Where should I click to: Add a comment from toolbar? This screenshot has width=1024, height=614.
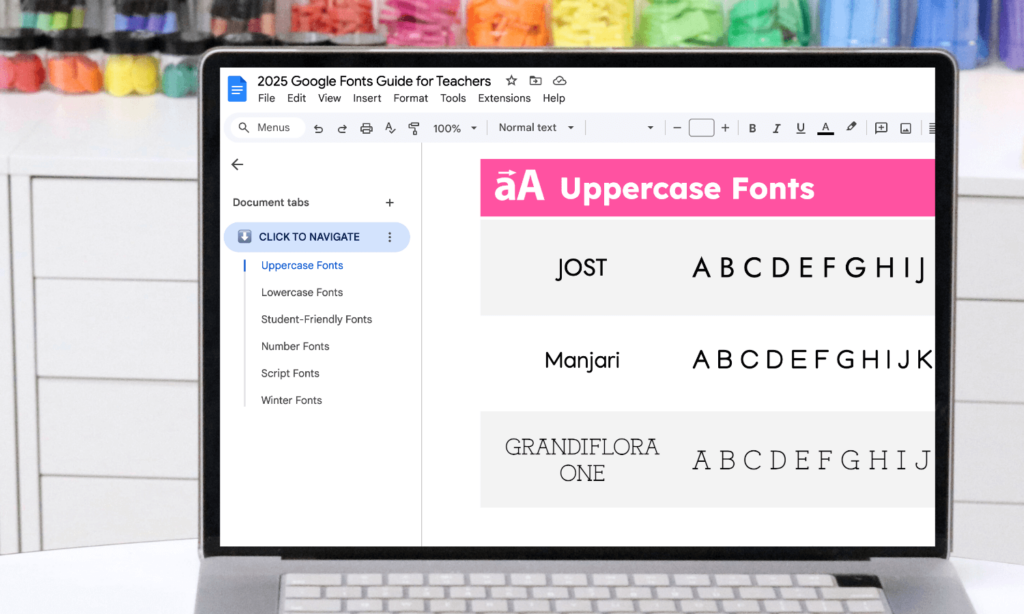pyautogui.click(x=881, y=128)
